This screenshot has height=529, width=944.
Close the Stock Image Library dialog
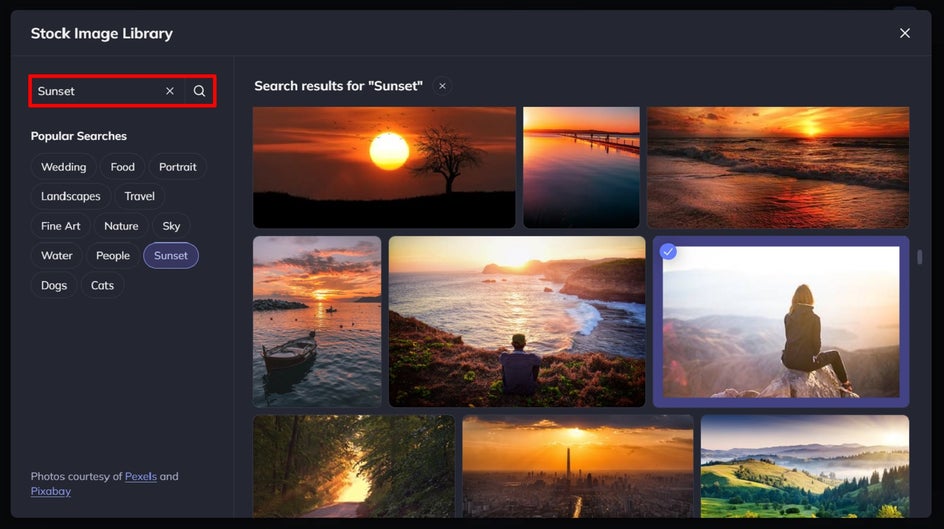(x=904, y=33)
